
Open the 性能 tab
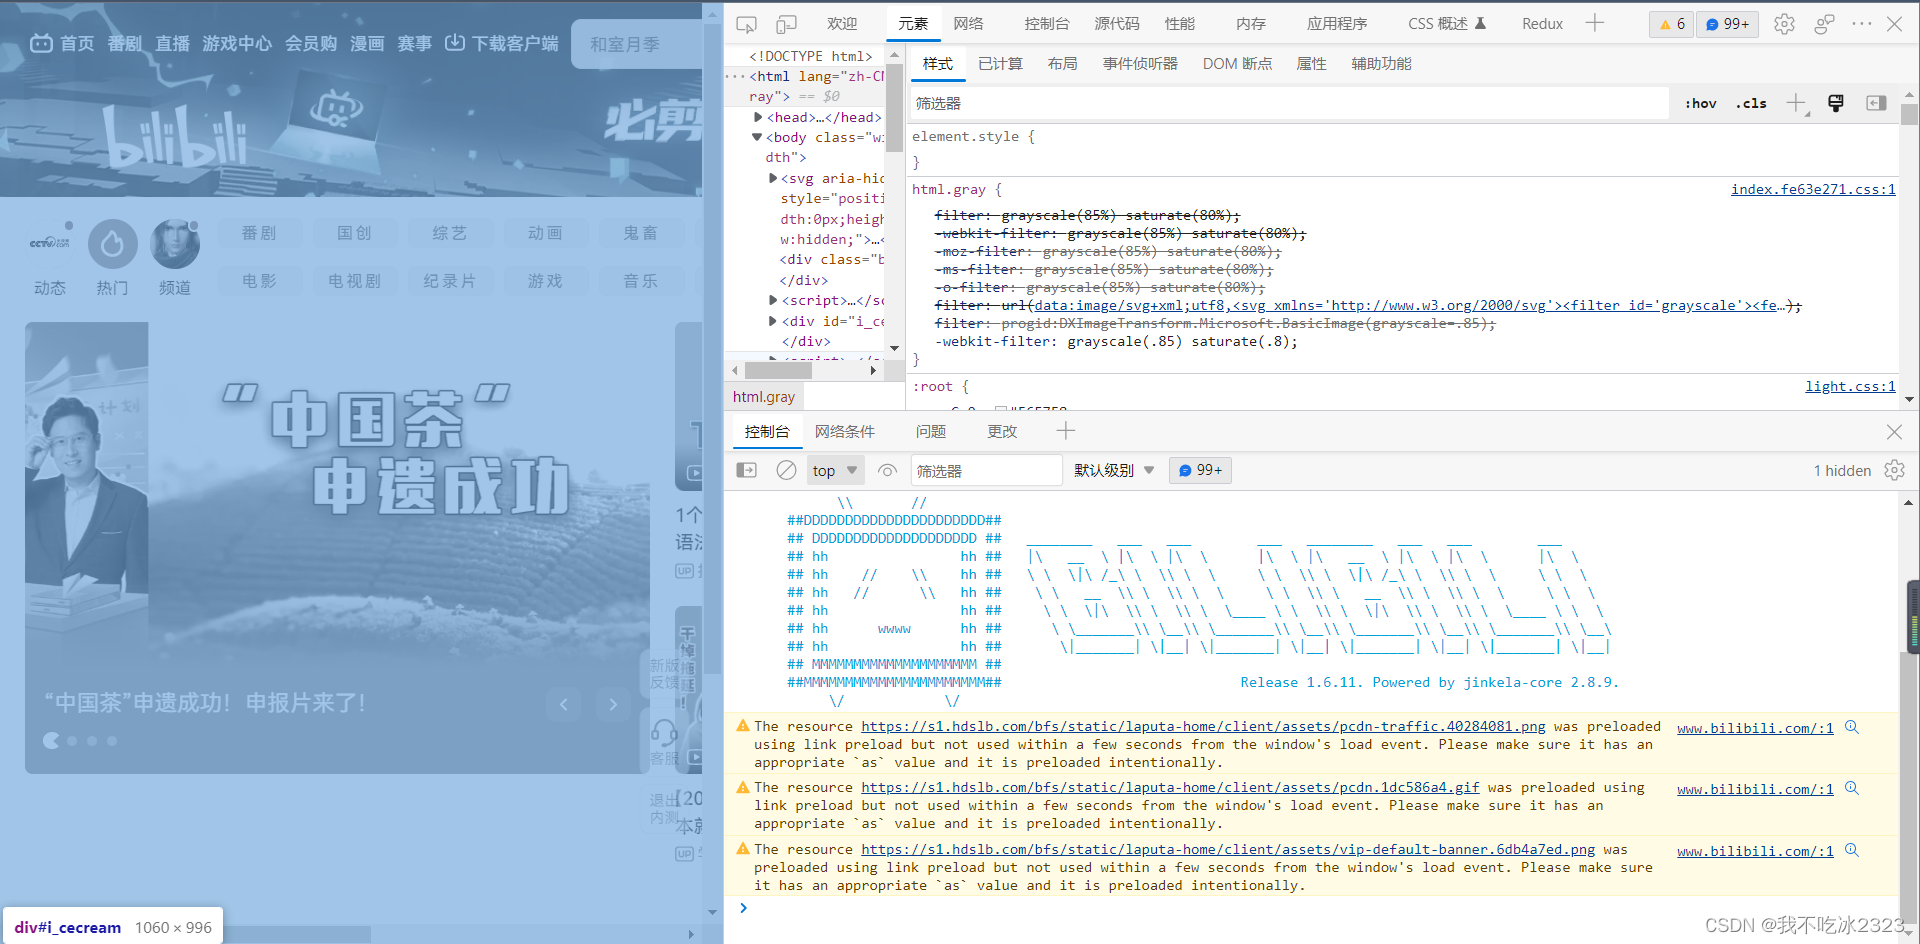coord(1180,24)
